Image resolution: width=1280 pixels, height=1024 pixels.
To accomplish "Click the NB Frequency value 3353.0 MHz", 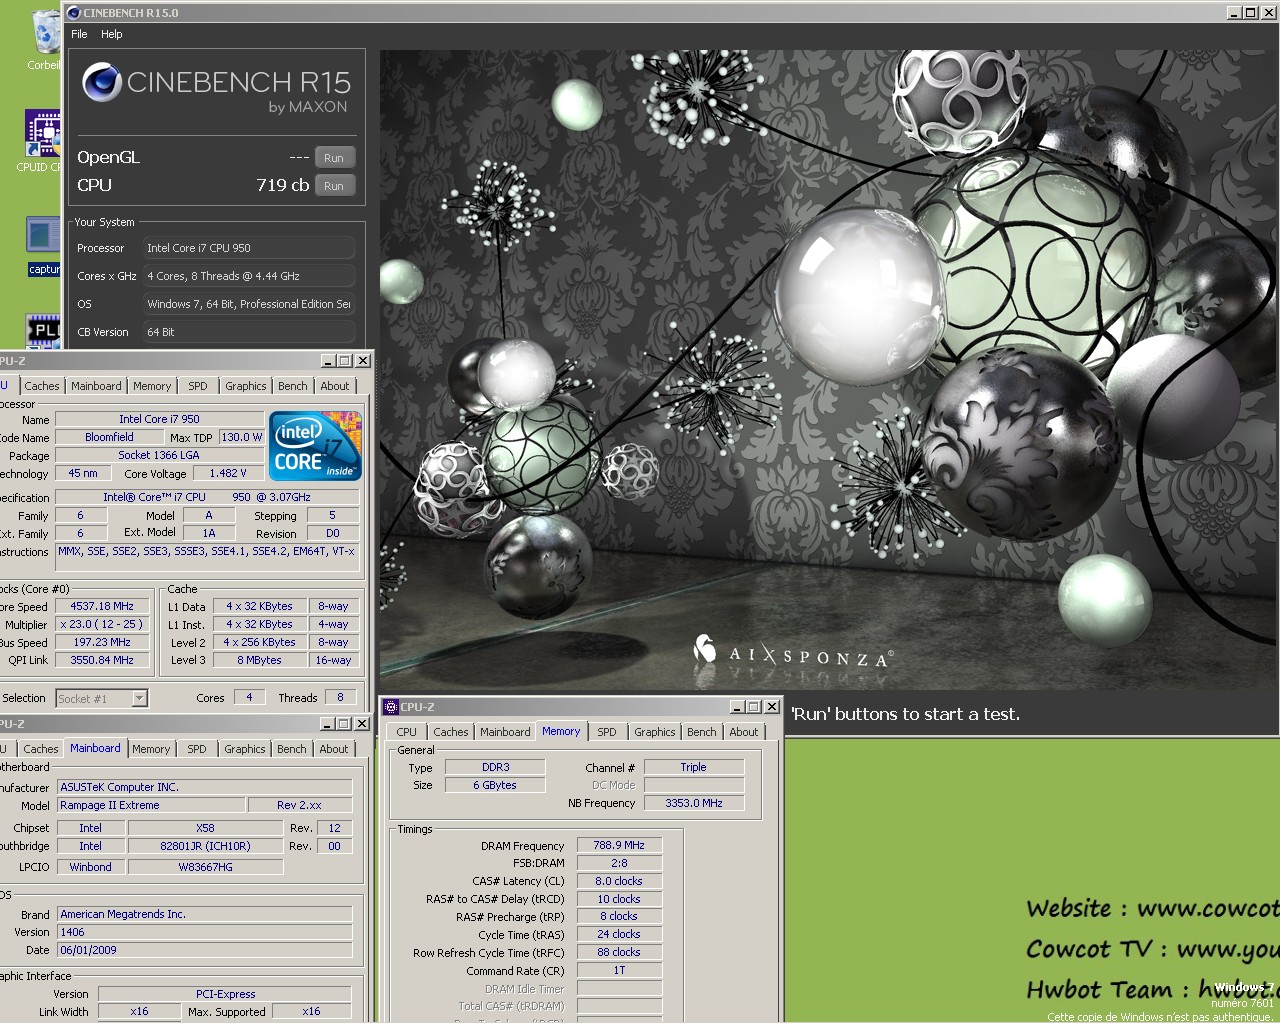I will (x=694, y=803).
